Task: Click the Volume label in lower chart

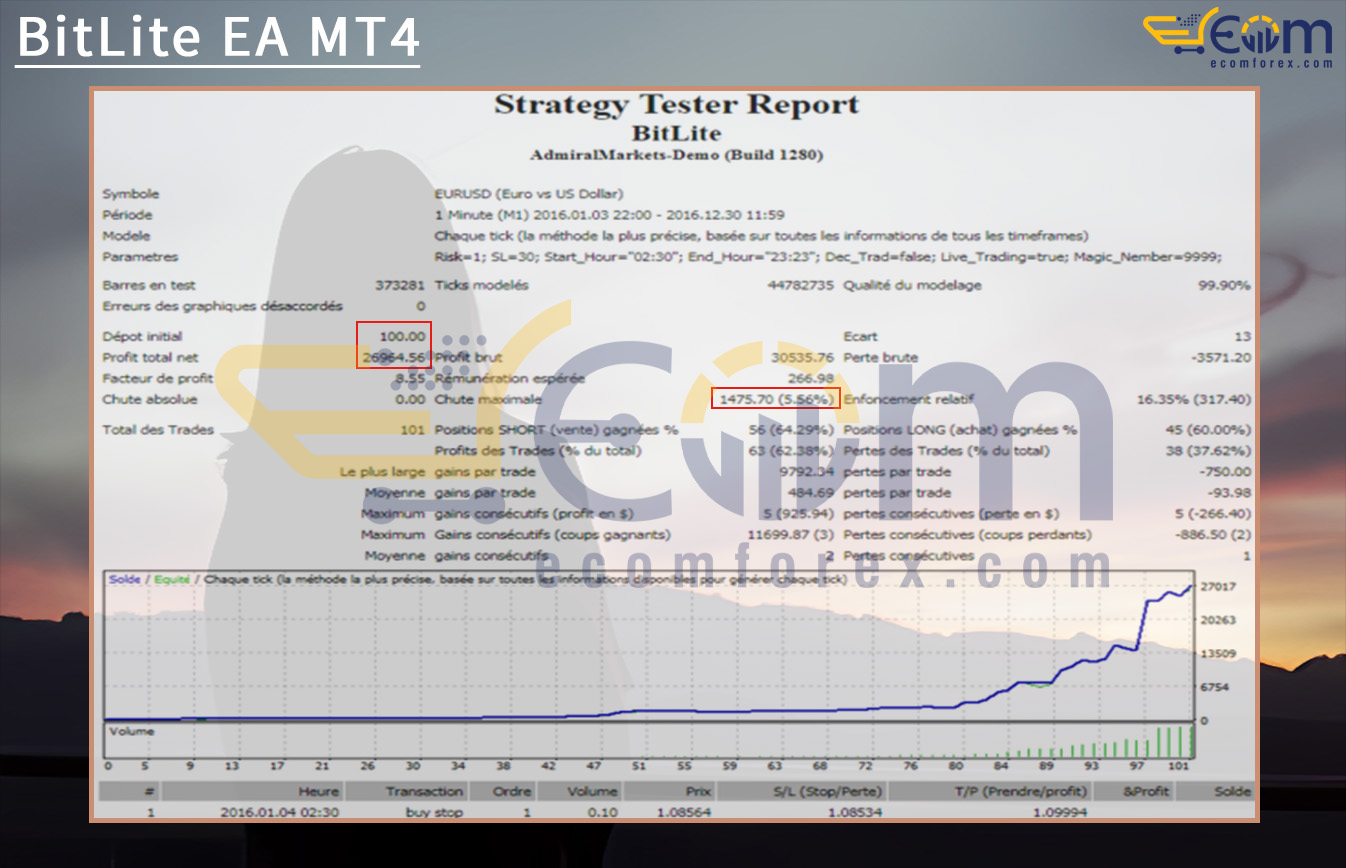Action: click(x=132, y=731)
